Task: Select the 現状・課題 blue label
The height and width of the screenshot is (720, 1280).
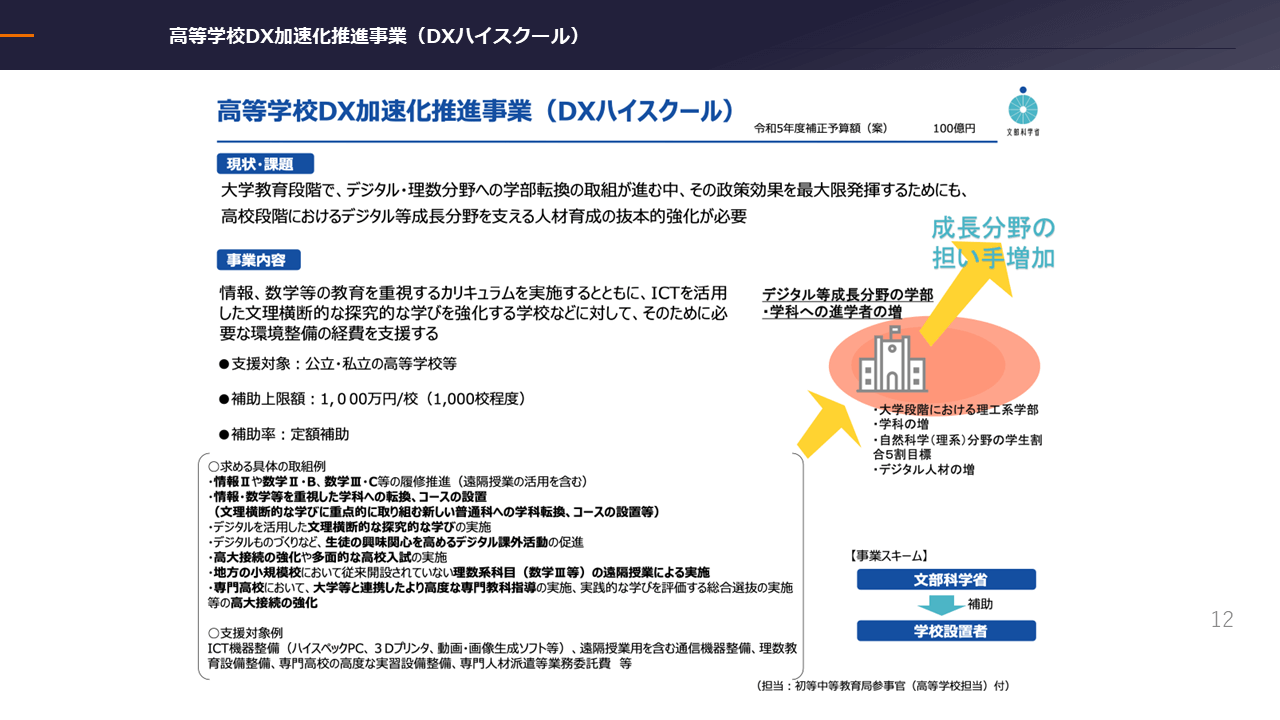Action: point(265,164)
